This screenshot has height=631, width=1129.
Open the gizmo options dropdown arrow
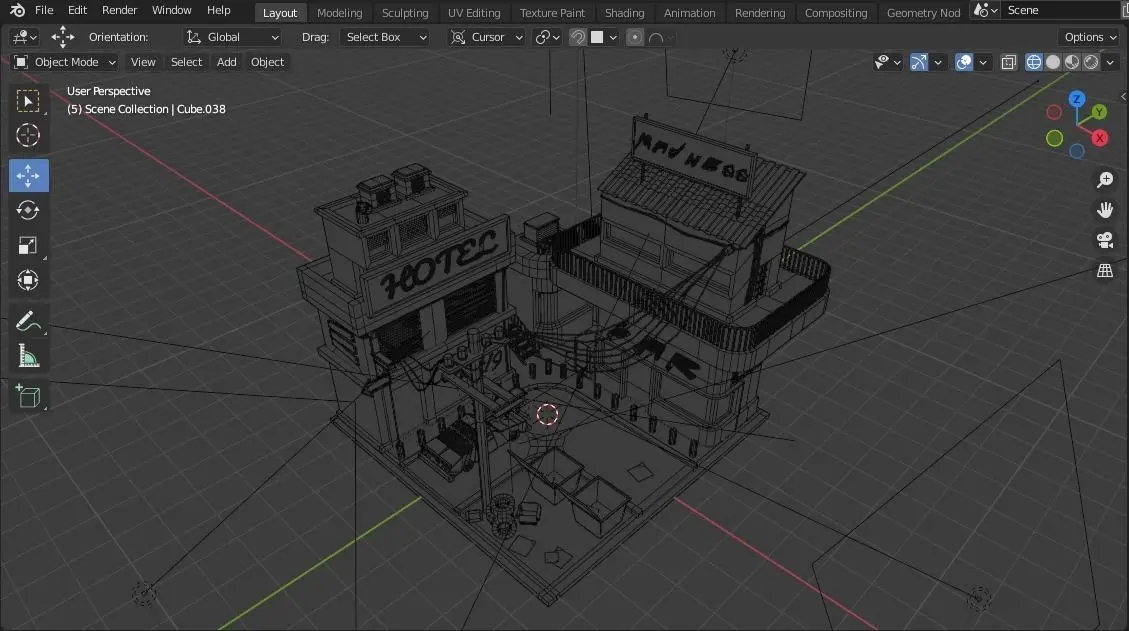937,63
